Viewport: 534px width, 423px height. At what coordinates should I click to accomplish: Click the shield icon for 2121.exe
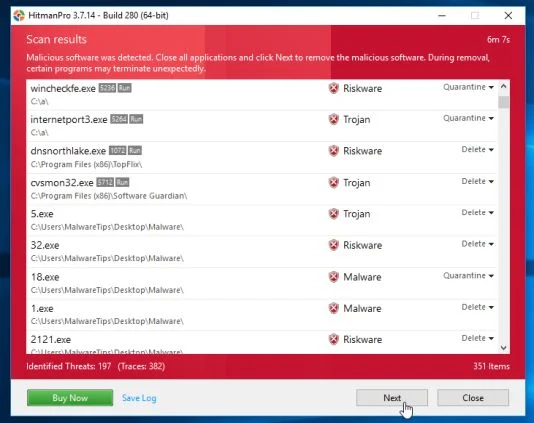tap(333, 339)
